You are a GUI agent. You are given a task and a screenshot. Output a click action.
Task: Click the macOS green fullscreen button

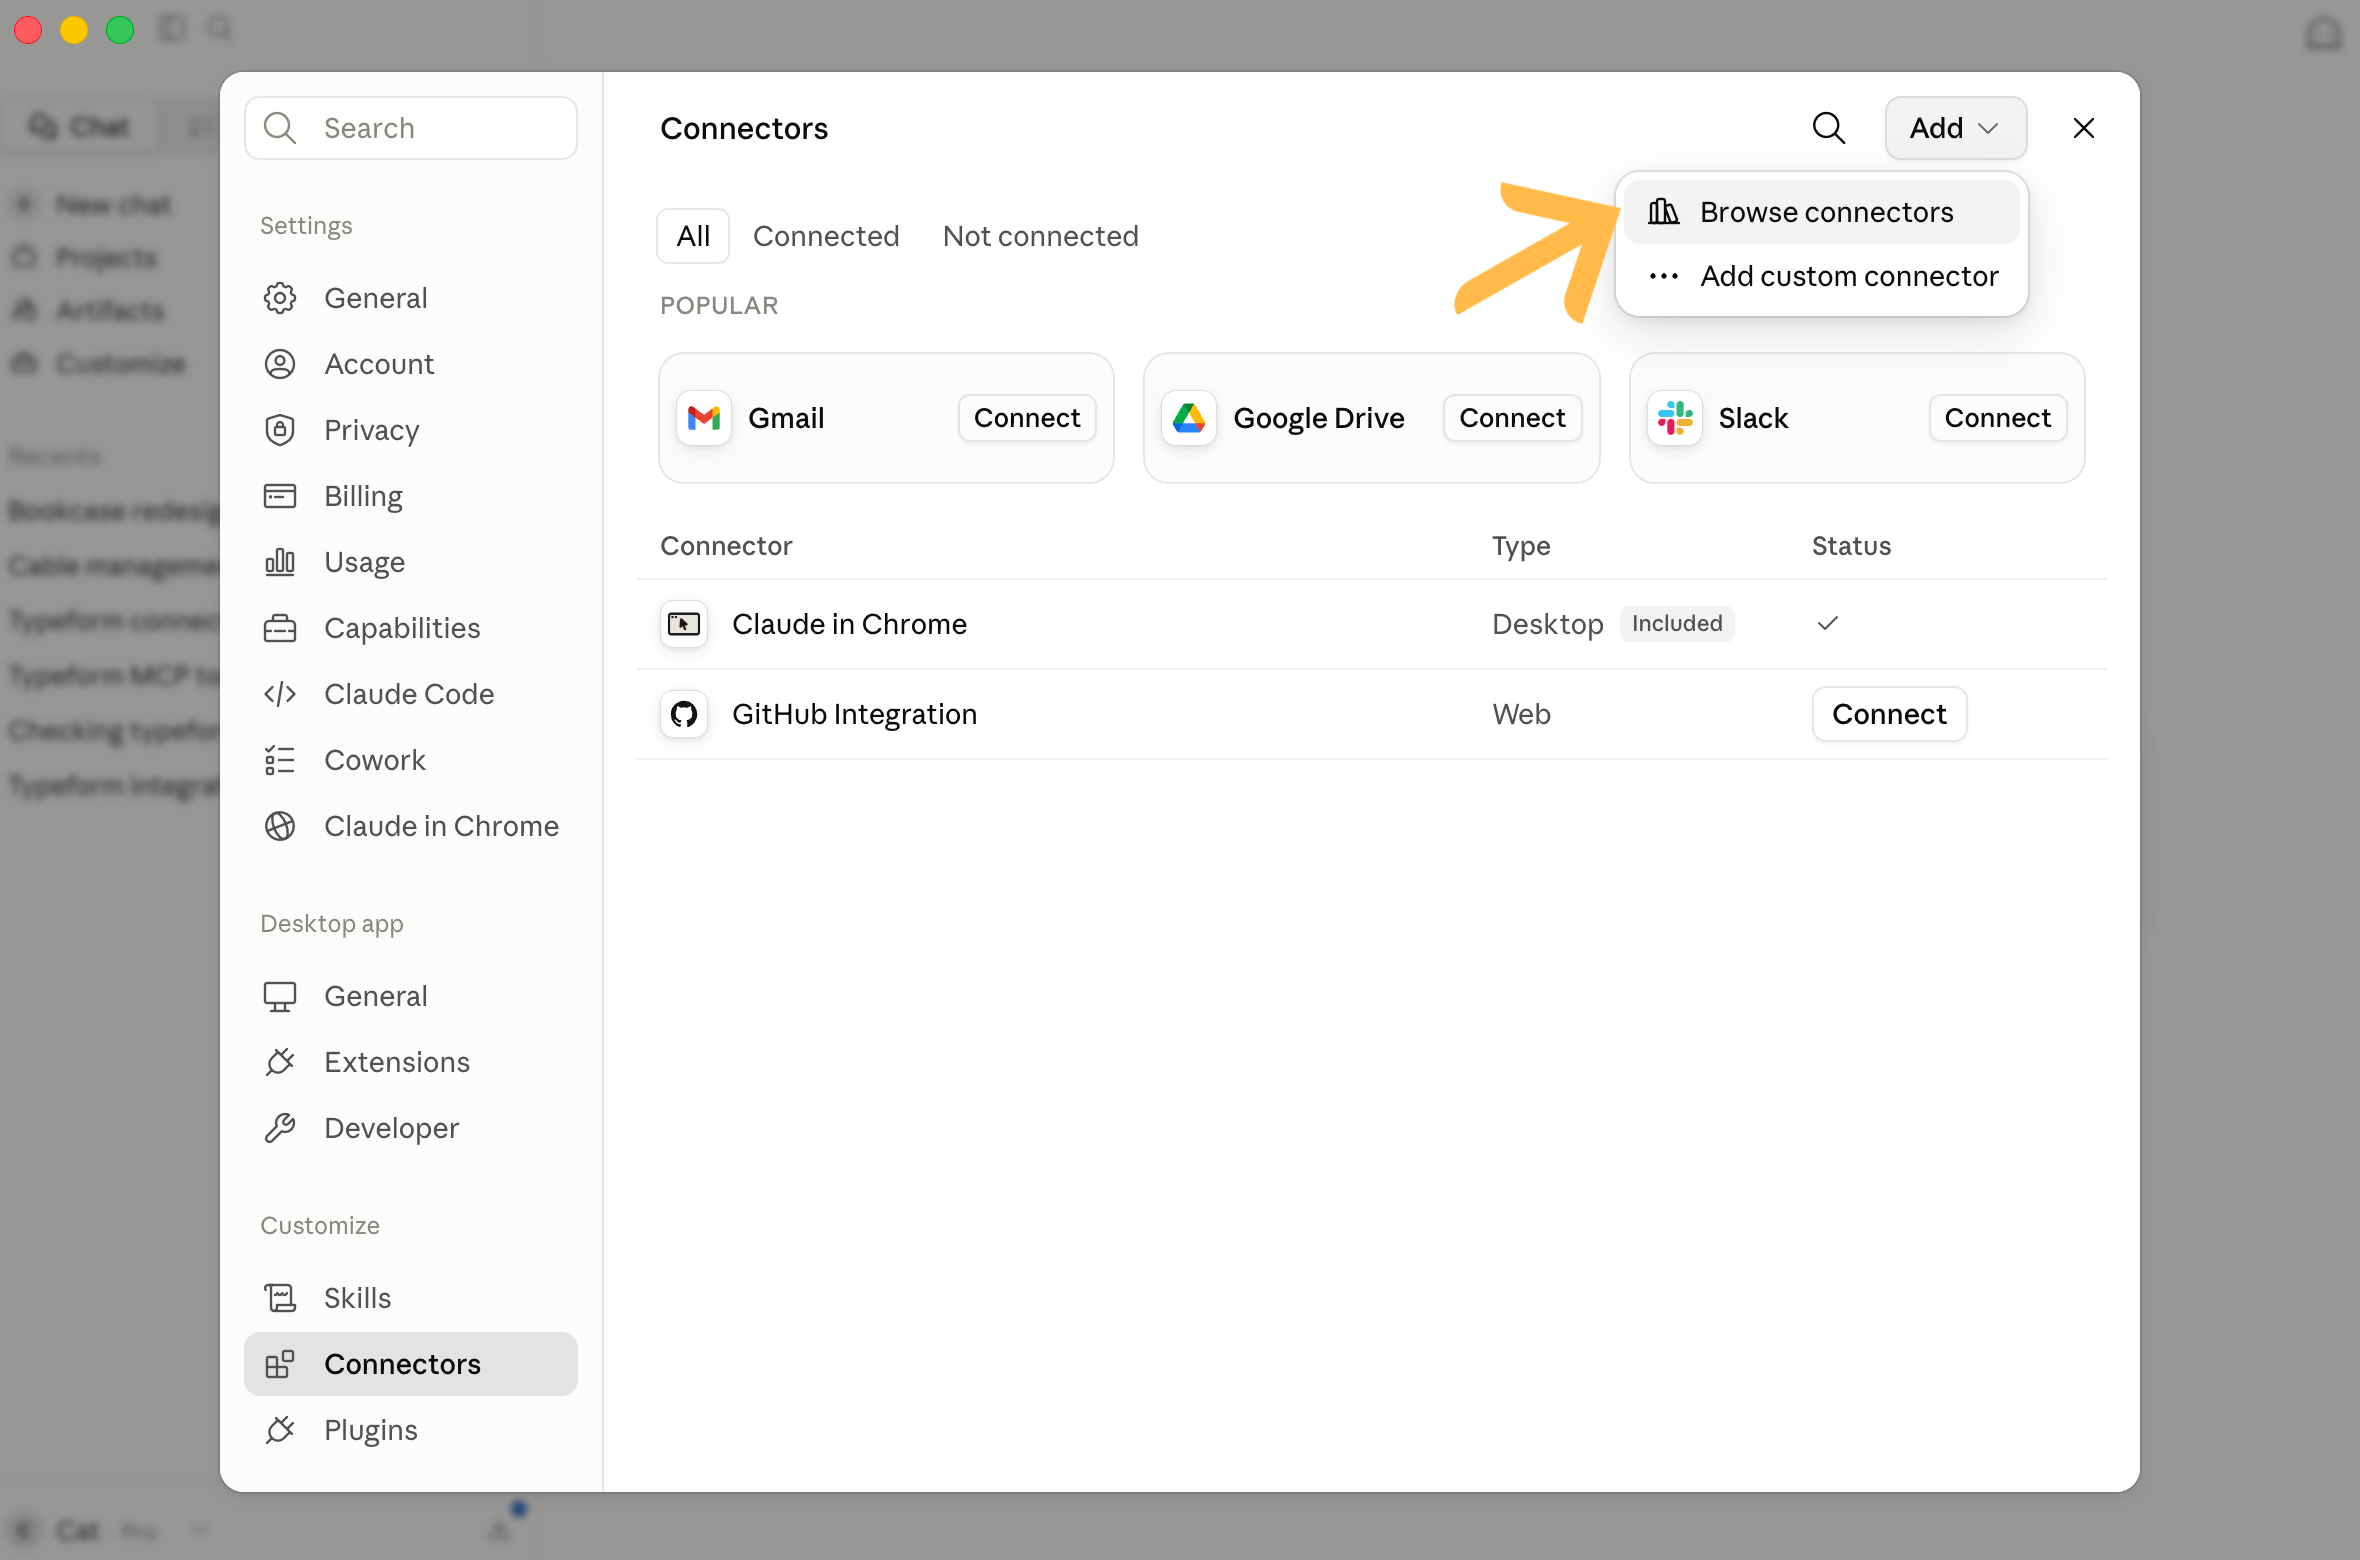coord(120,30)
